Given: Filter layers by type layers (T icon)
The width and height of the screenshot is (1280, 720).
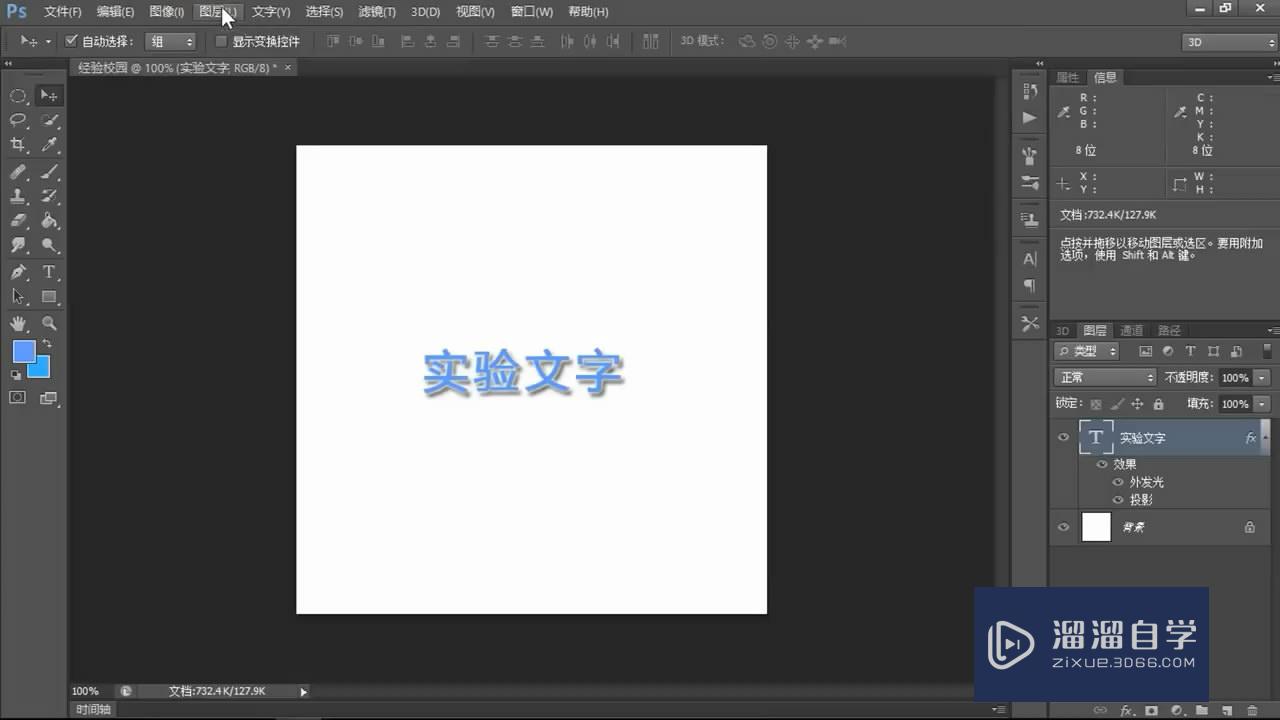Looking at the screenshot, I should coord(1190,351).
